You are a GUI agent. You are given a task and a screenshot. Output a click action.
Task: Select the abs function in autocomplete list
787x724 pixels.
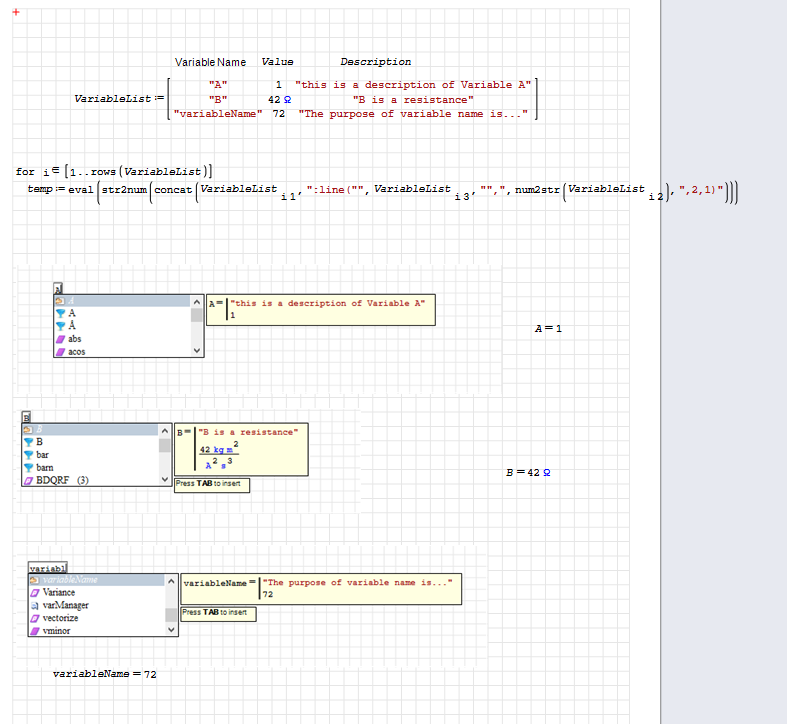tap(75, 339)
